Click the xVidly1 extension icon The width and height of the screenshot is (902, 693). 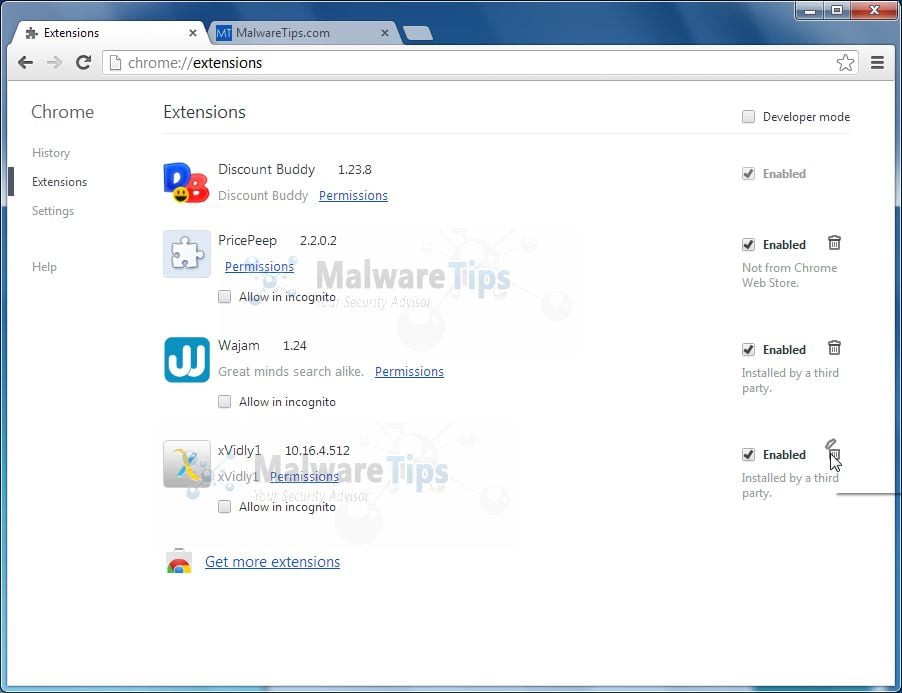pos(187,464)
